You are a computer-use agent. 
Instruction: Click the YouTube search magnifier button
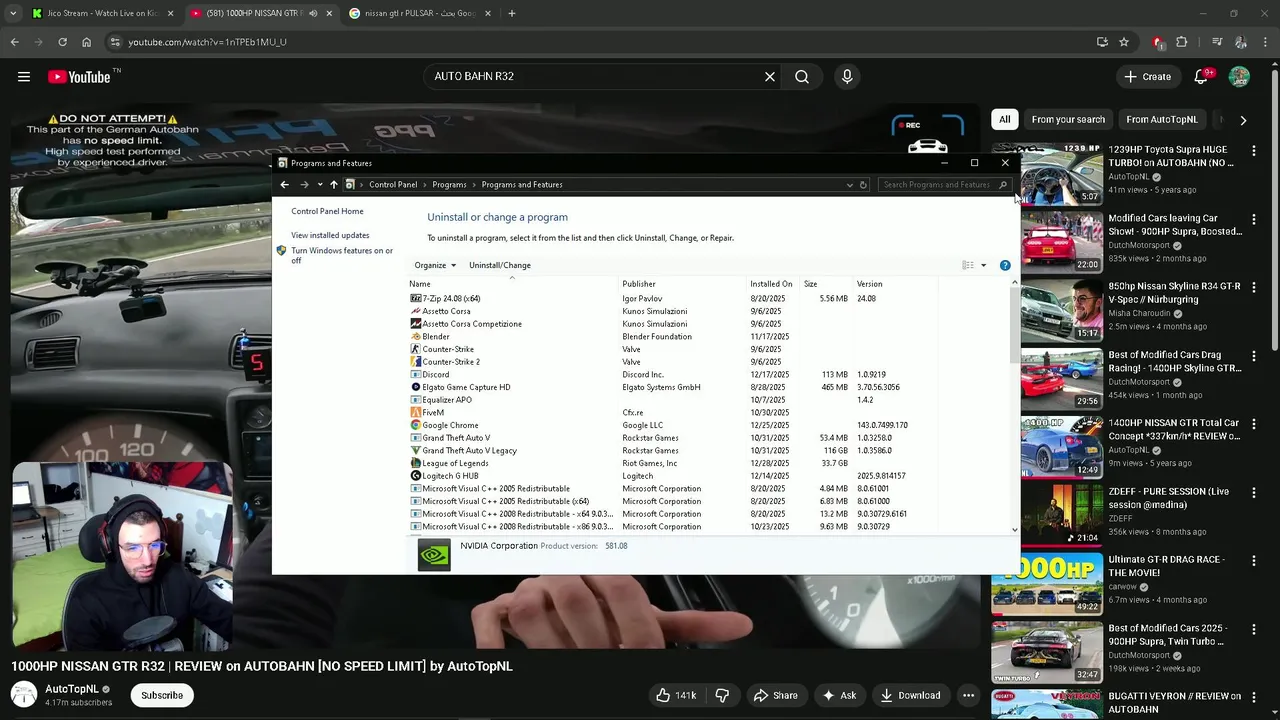802,77
